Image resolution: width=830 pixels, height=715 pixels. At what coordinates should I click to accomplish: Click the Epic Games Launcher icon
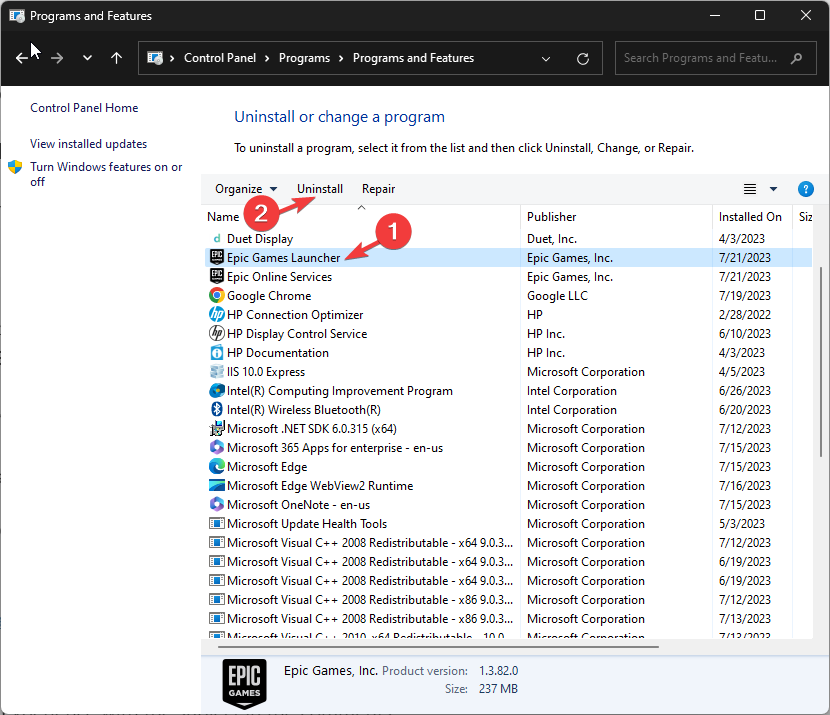[x=216, y=257]
